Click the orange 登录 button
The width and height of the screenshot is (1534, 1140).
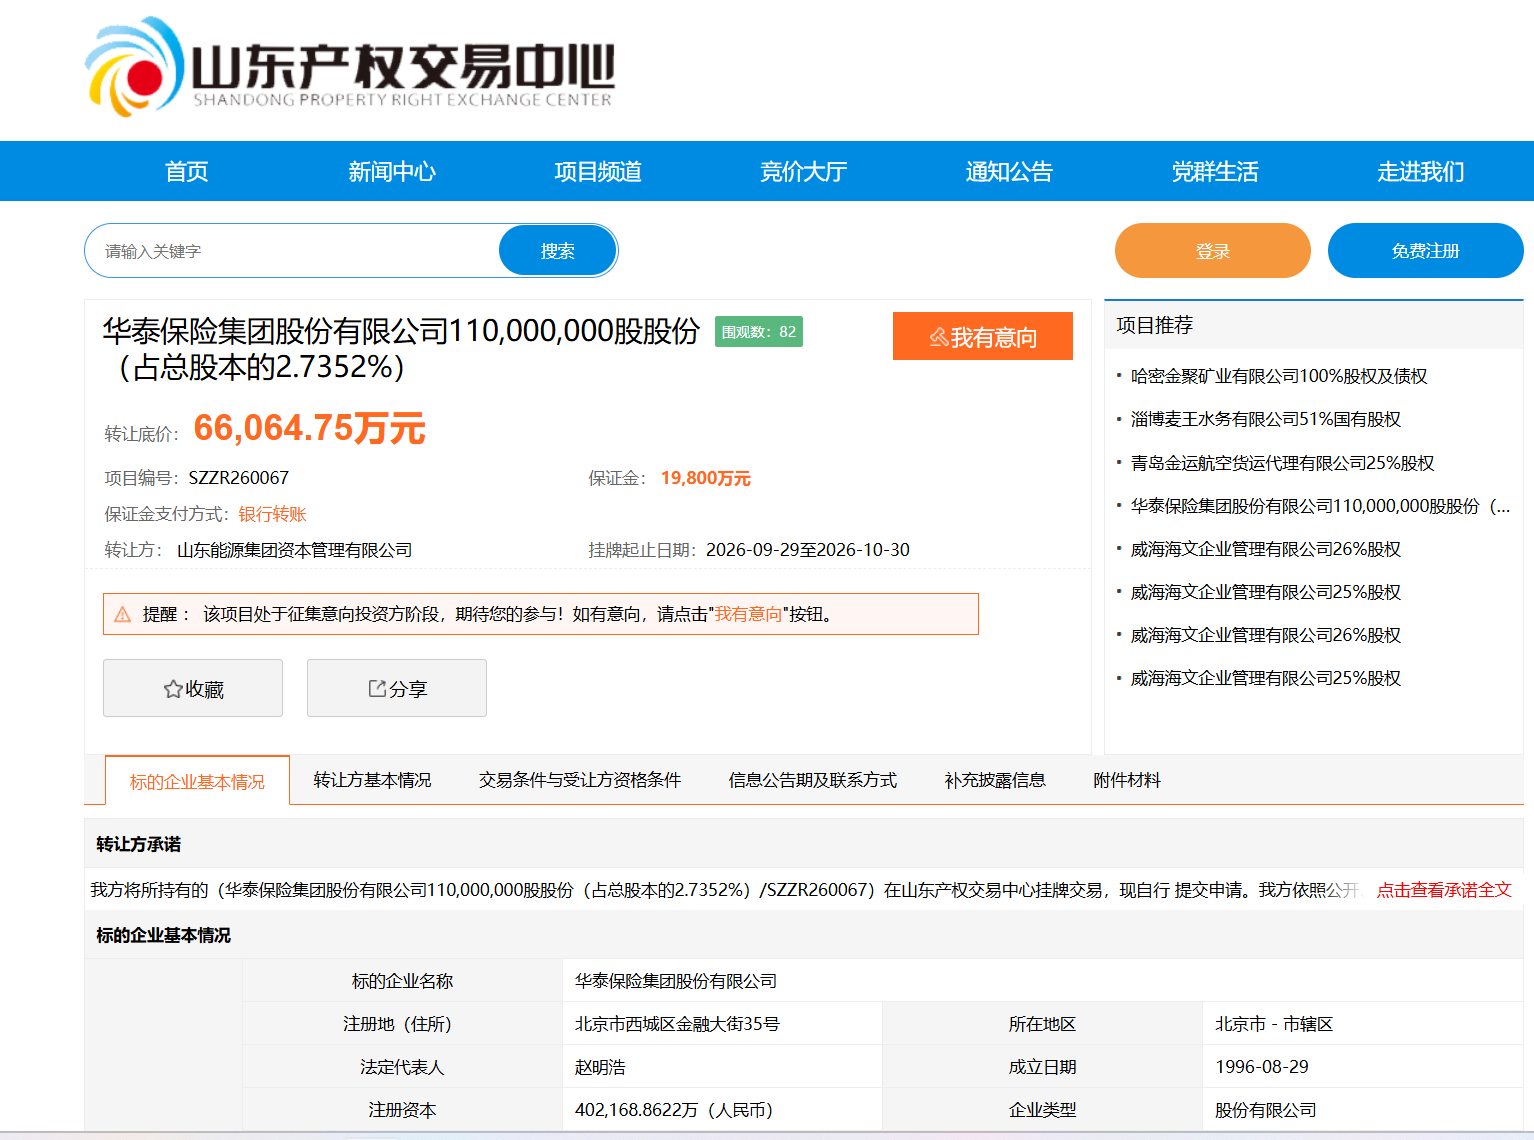(1213, 250)
